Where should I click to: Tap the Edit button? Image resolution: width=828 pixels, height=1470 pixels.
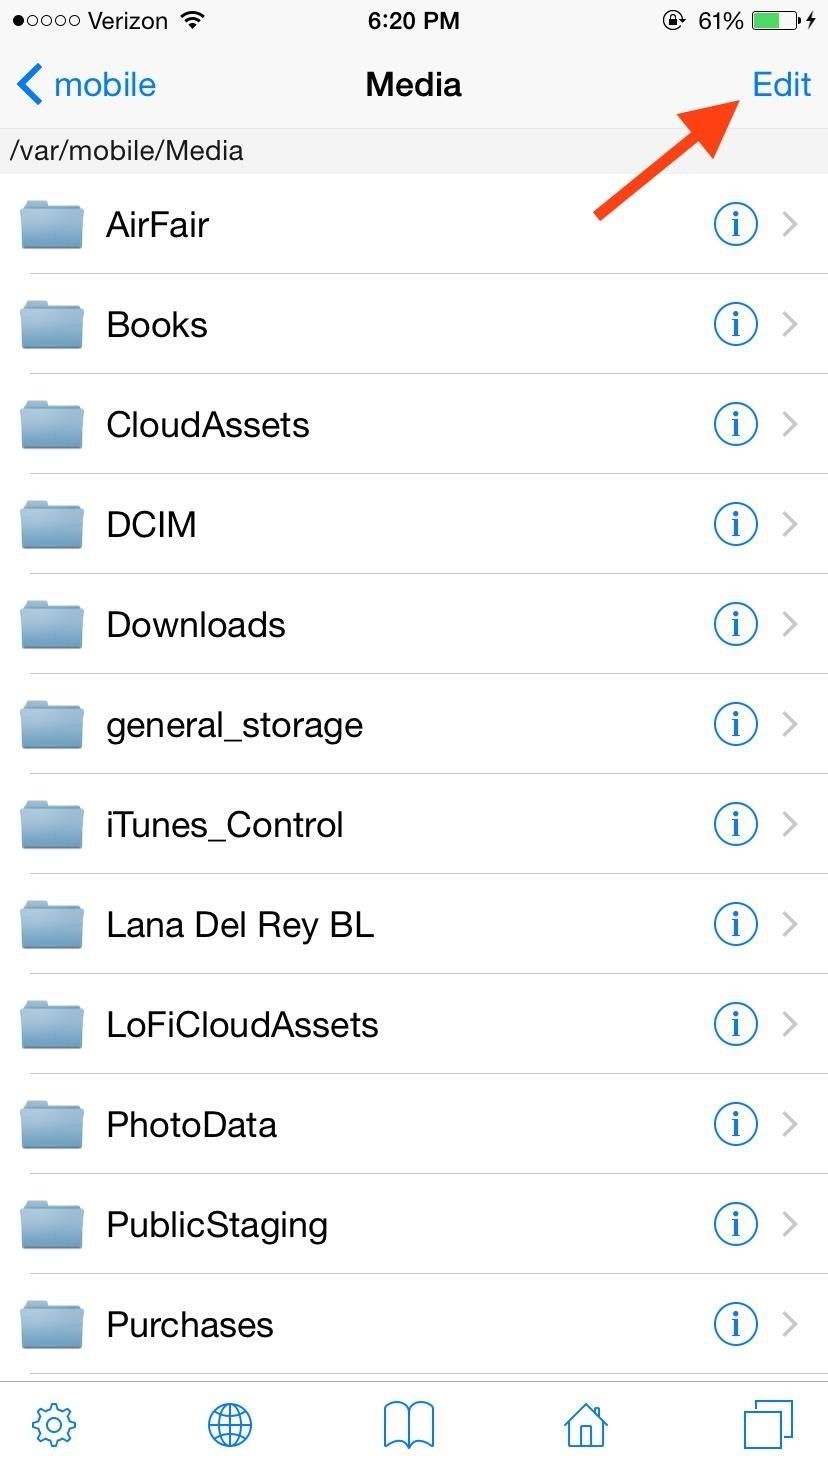pyautogui.click(x=781, y=84)
